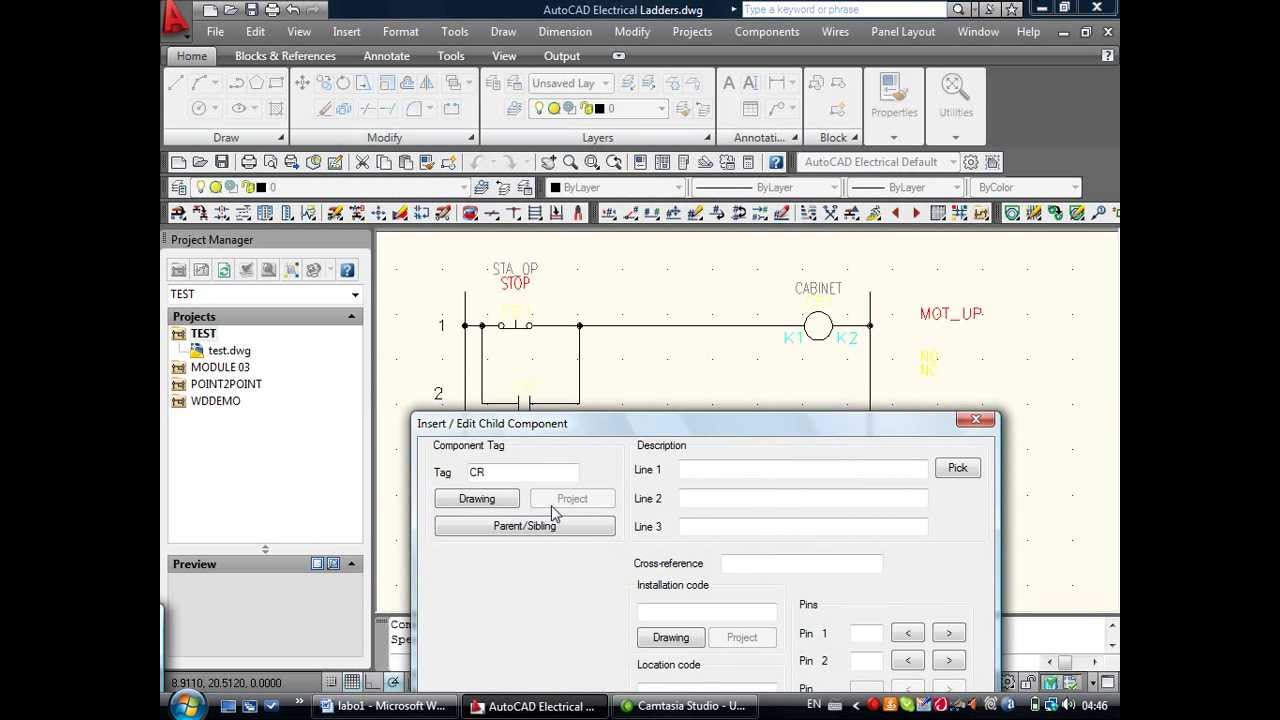Switch to the Blocks & References ribbon tab
The image size is (1280, 720).
[285, 56]
